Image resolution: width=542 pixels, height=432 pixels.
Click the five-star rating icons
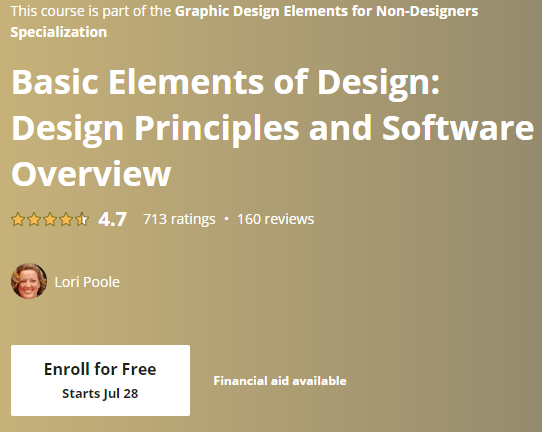coord(50,219)
